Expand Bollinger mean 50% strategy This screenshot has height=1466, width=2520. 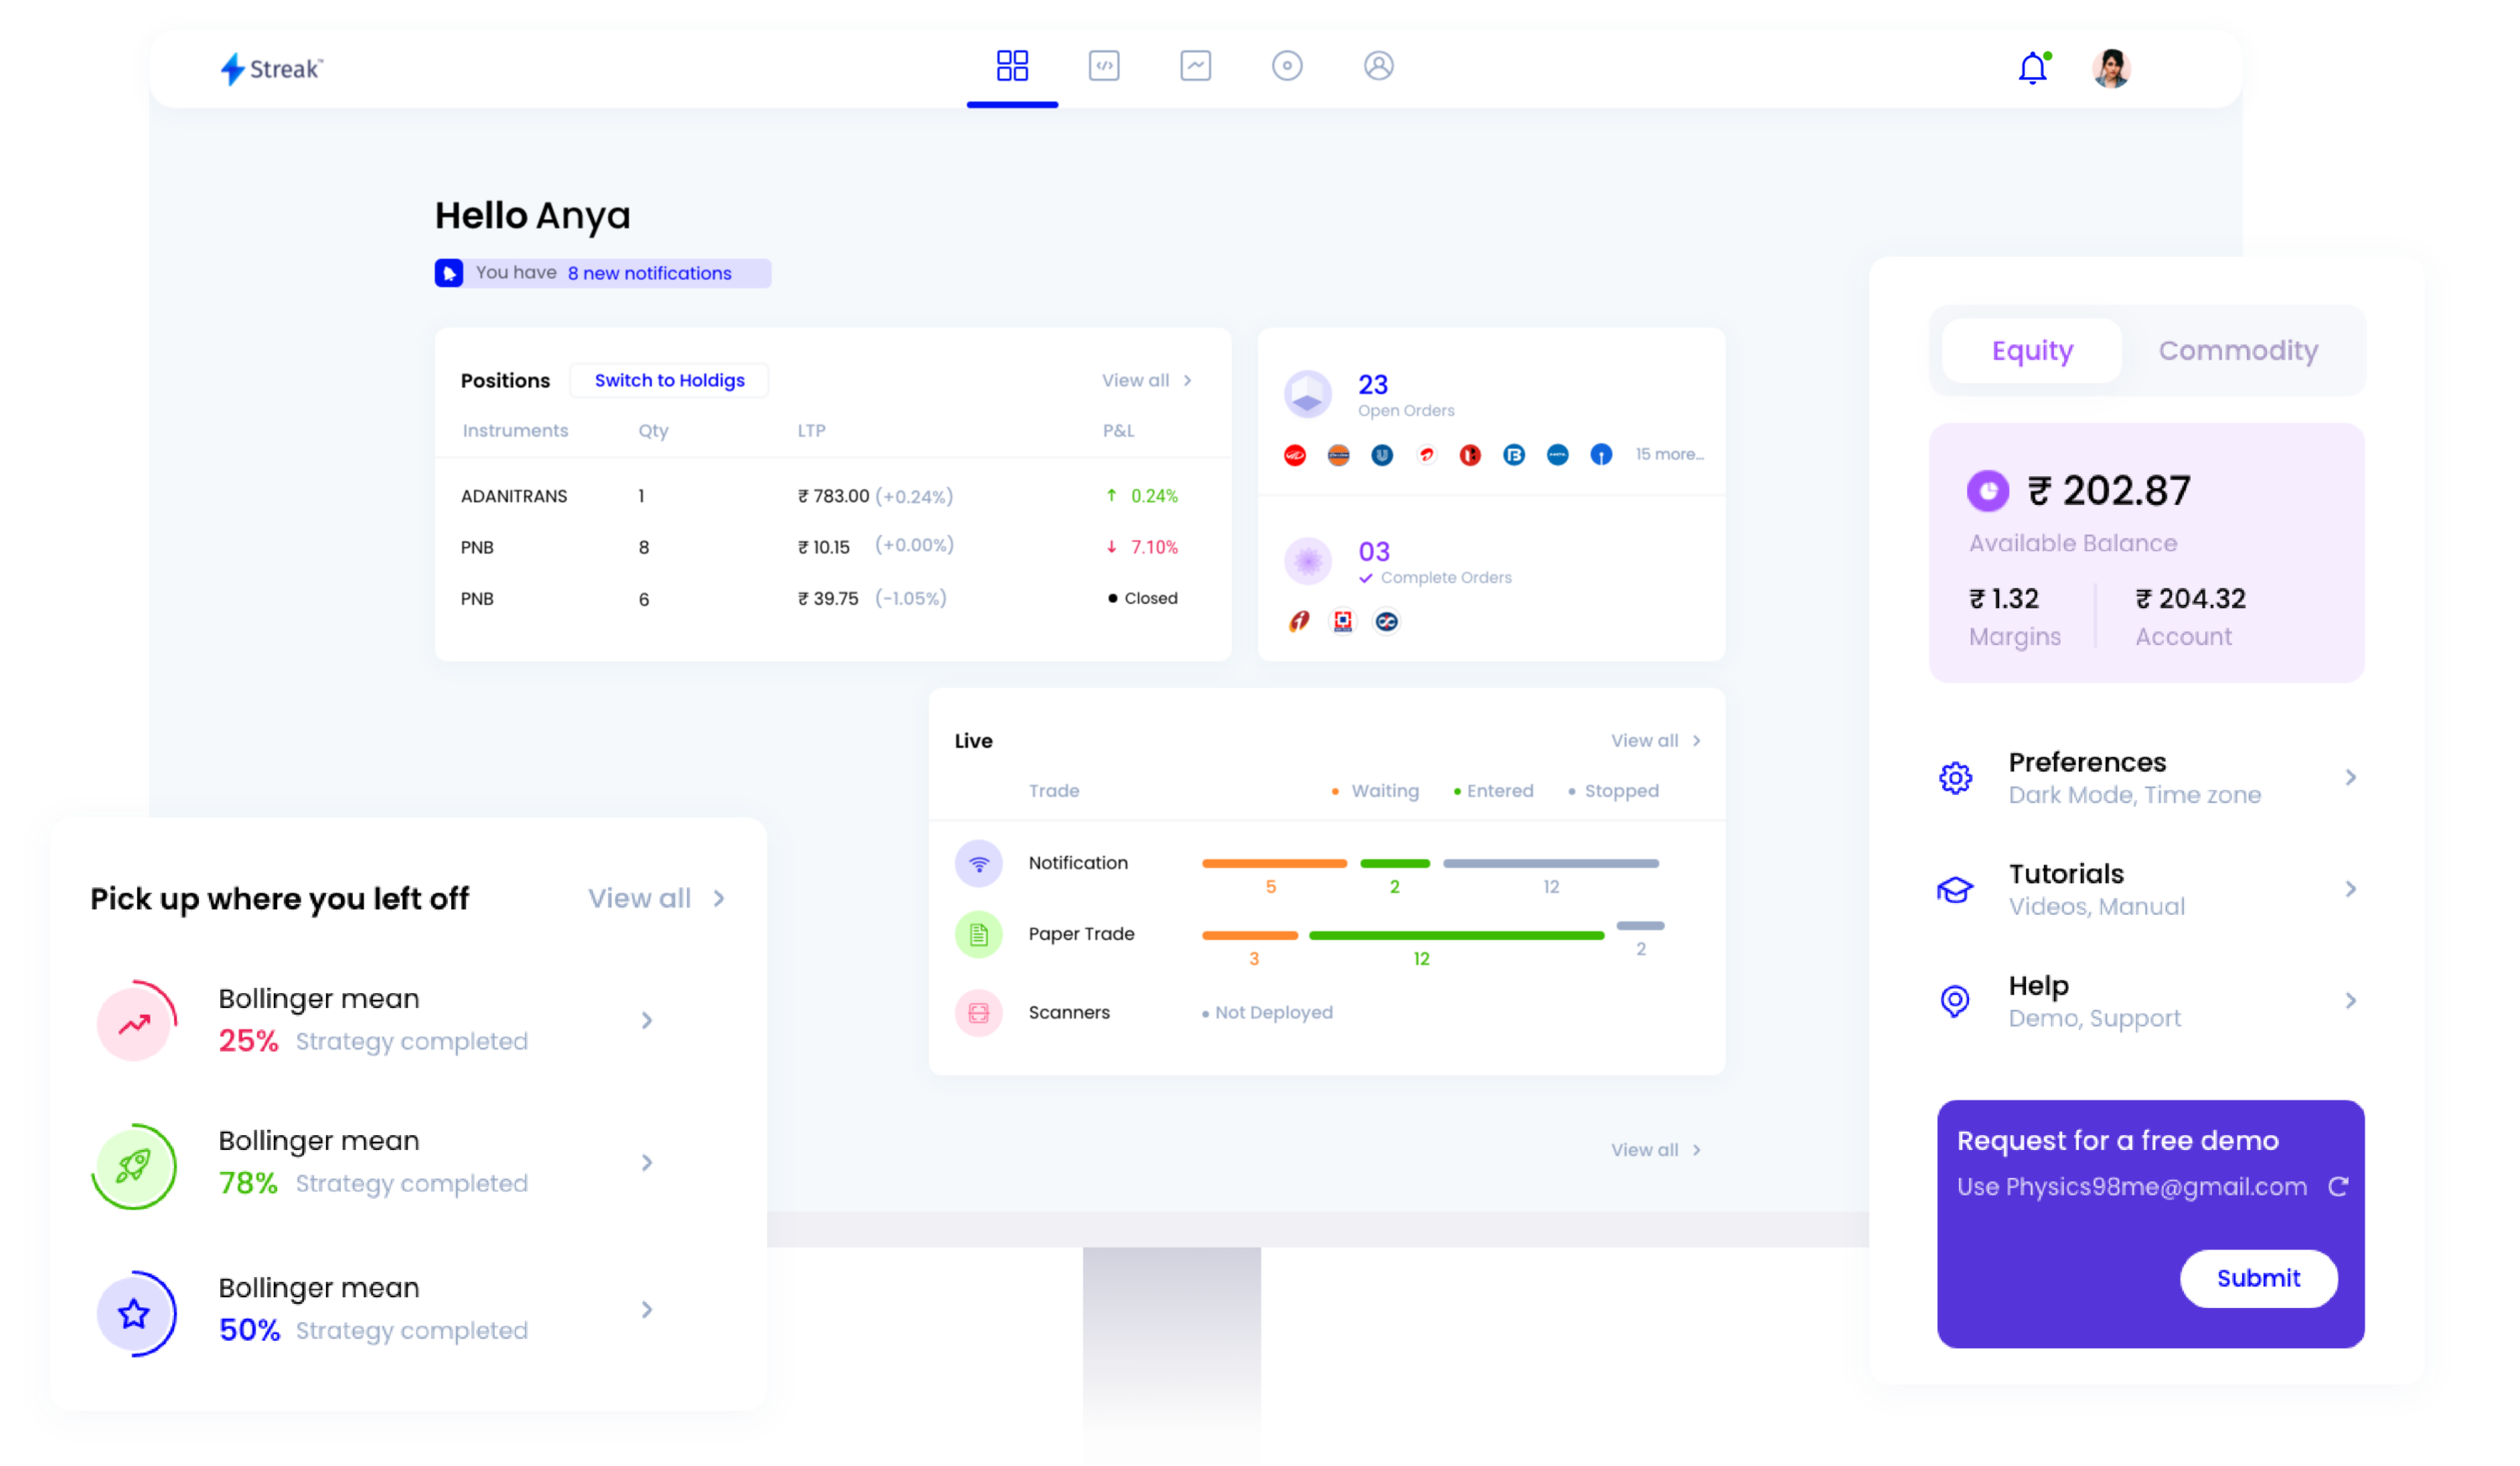click(649, 1309)
